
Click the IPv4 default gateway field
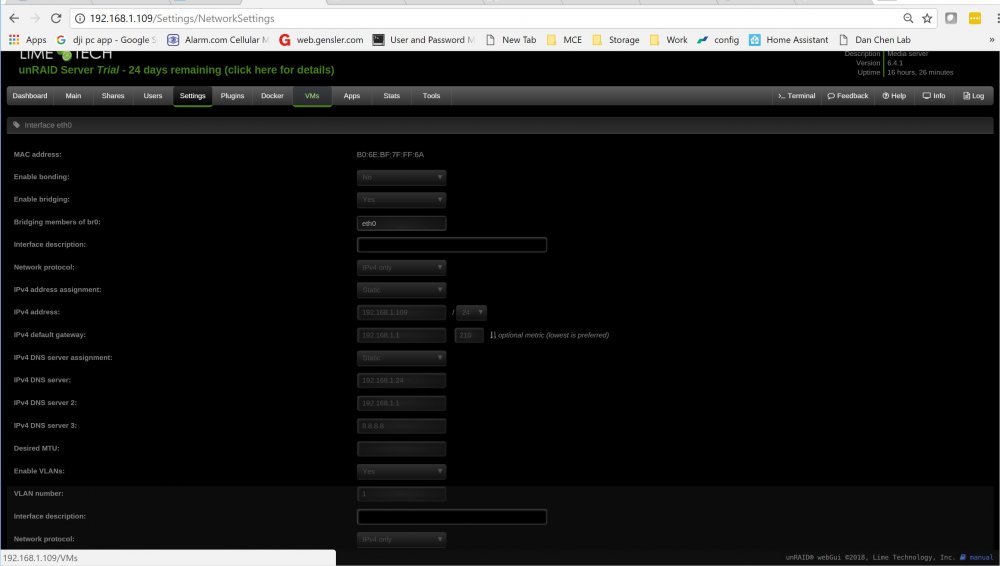[401, 335]
